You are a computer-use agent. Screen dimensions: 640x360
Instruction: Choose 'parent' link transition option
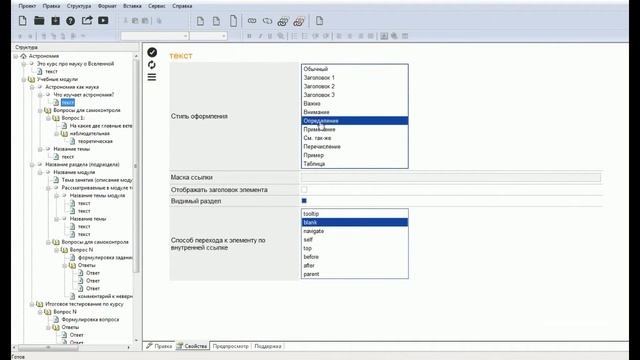coord(355,274)
